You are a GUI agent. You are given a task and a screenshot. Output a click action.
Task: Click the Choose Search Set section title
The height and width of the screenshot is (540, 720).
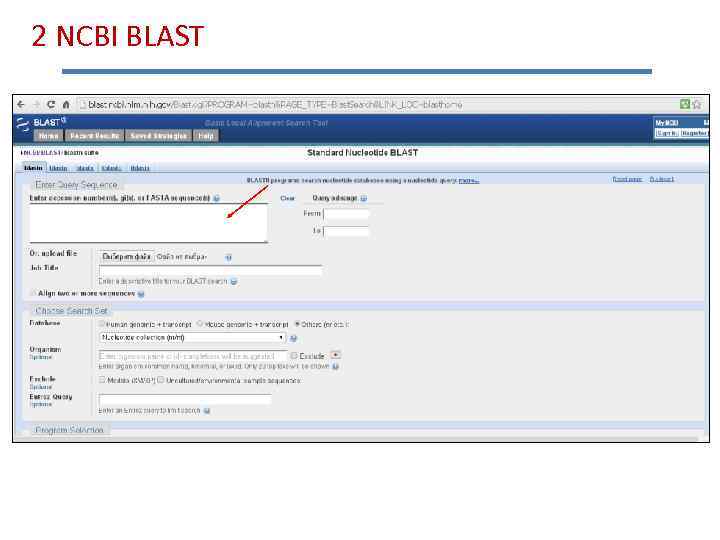tap(71, 311)
